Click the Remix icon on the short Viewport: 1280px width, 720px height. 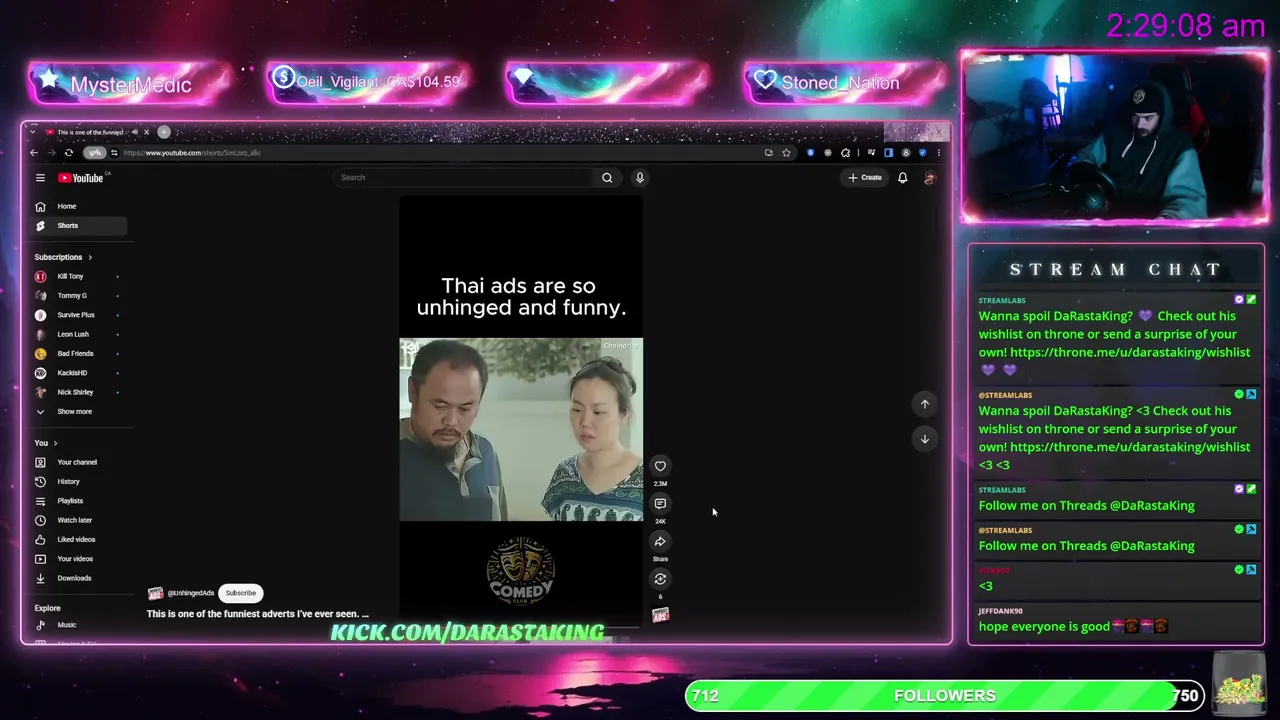click(660, 579)
